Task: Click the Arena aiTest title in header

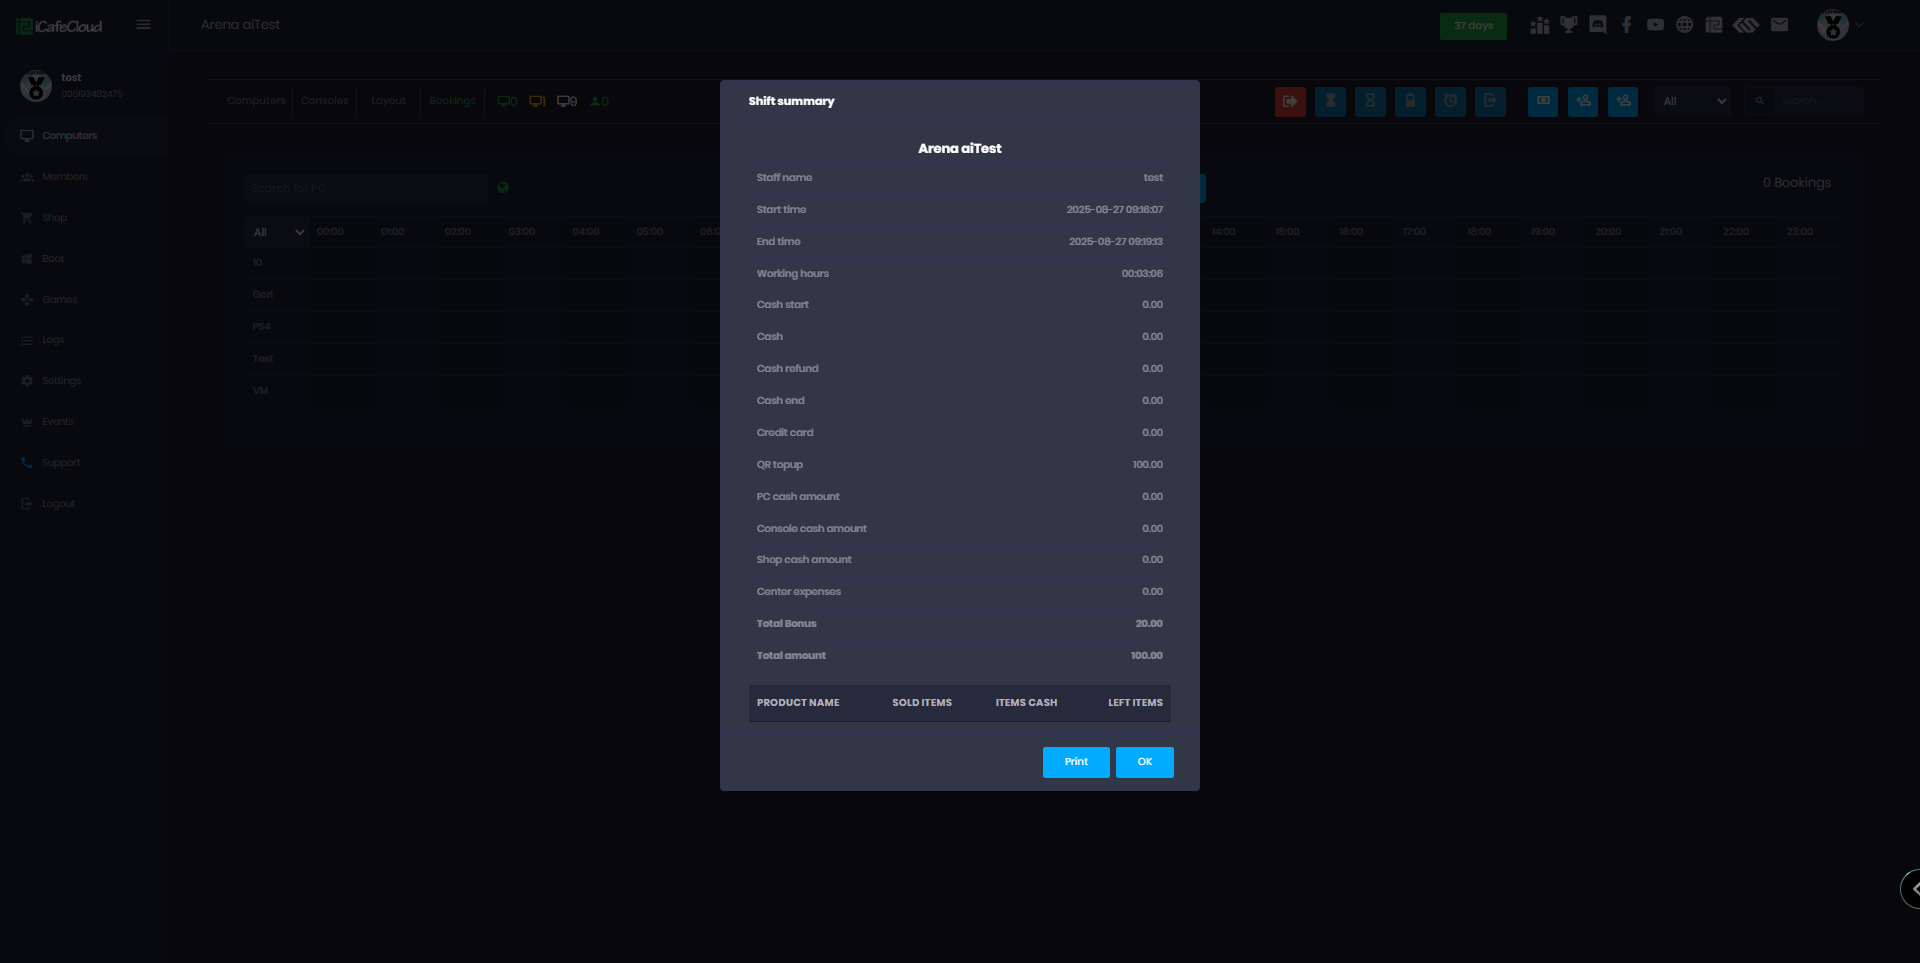Action: coord(240,25)
